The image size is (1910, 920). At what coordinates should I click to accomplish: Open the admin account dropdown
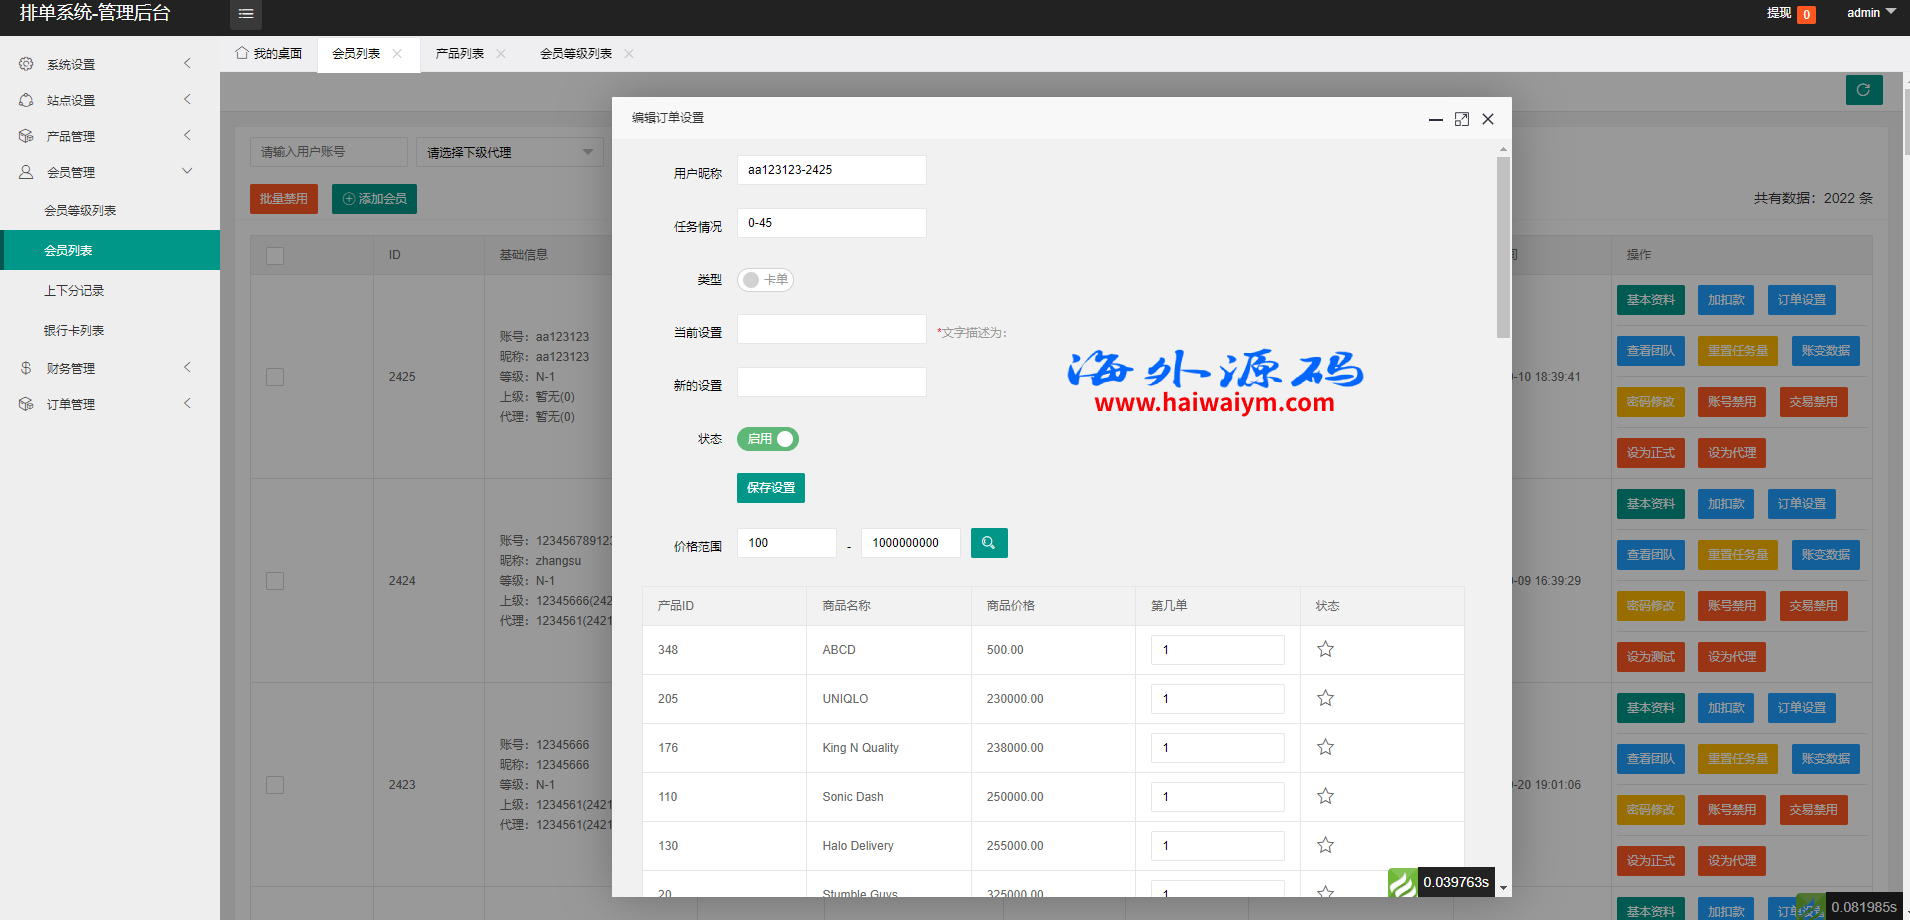[1869, 12]
